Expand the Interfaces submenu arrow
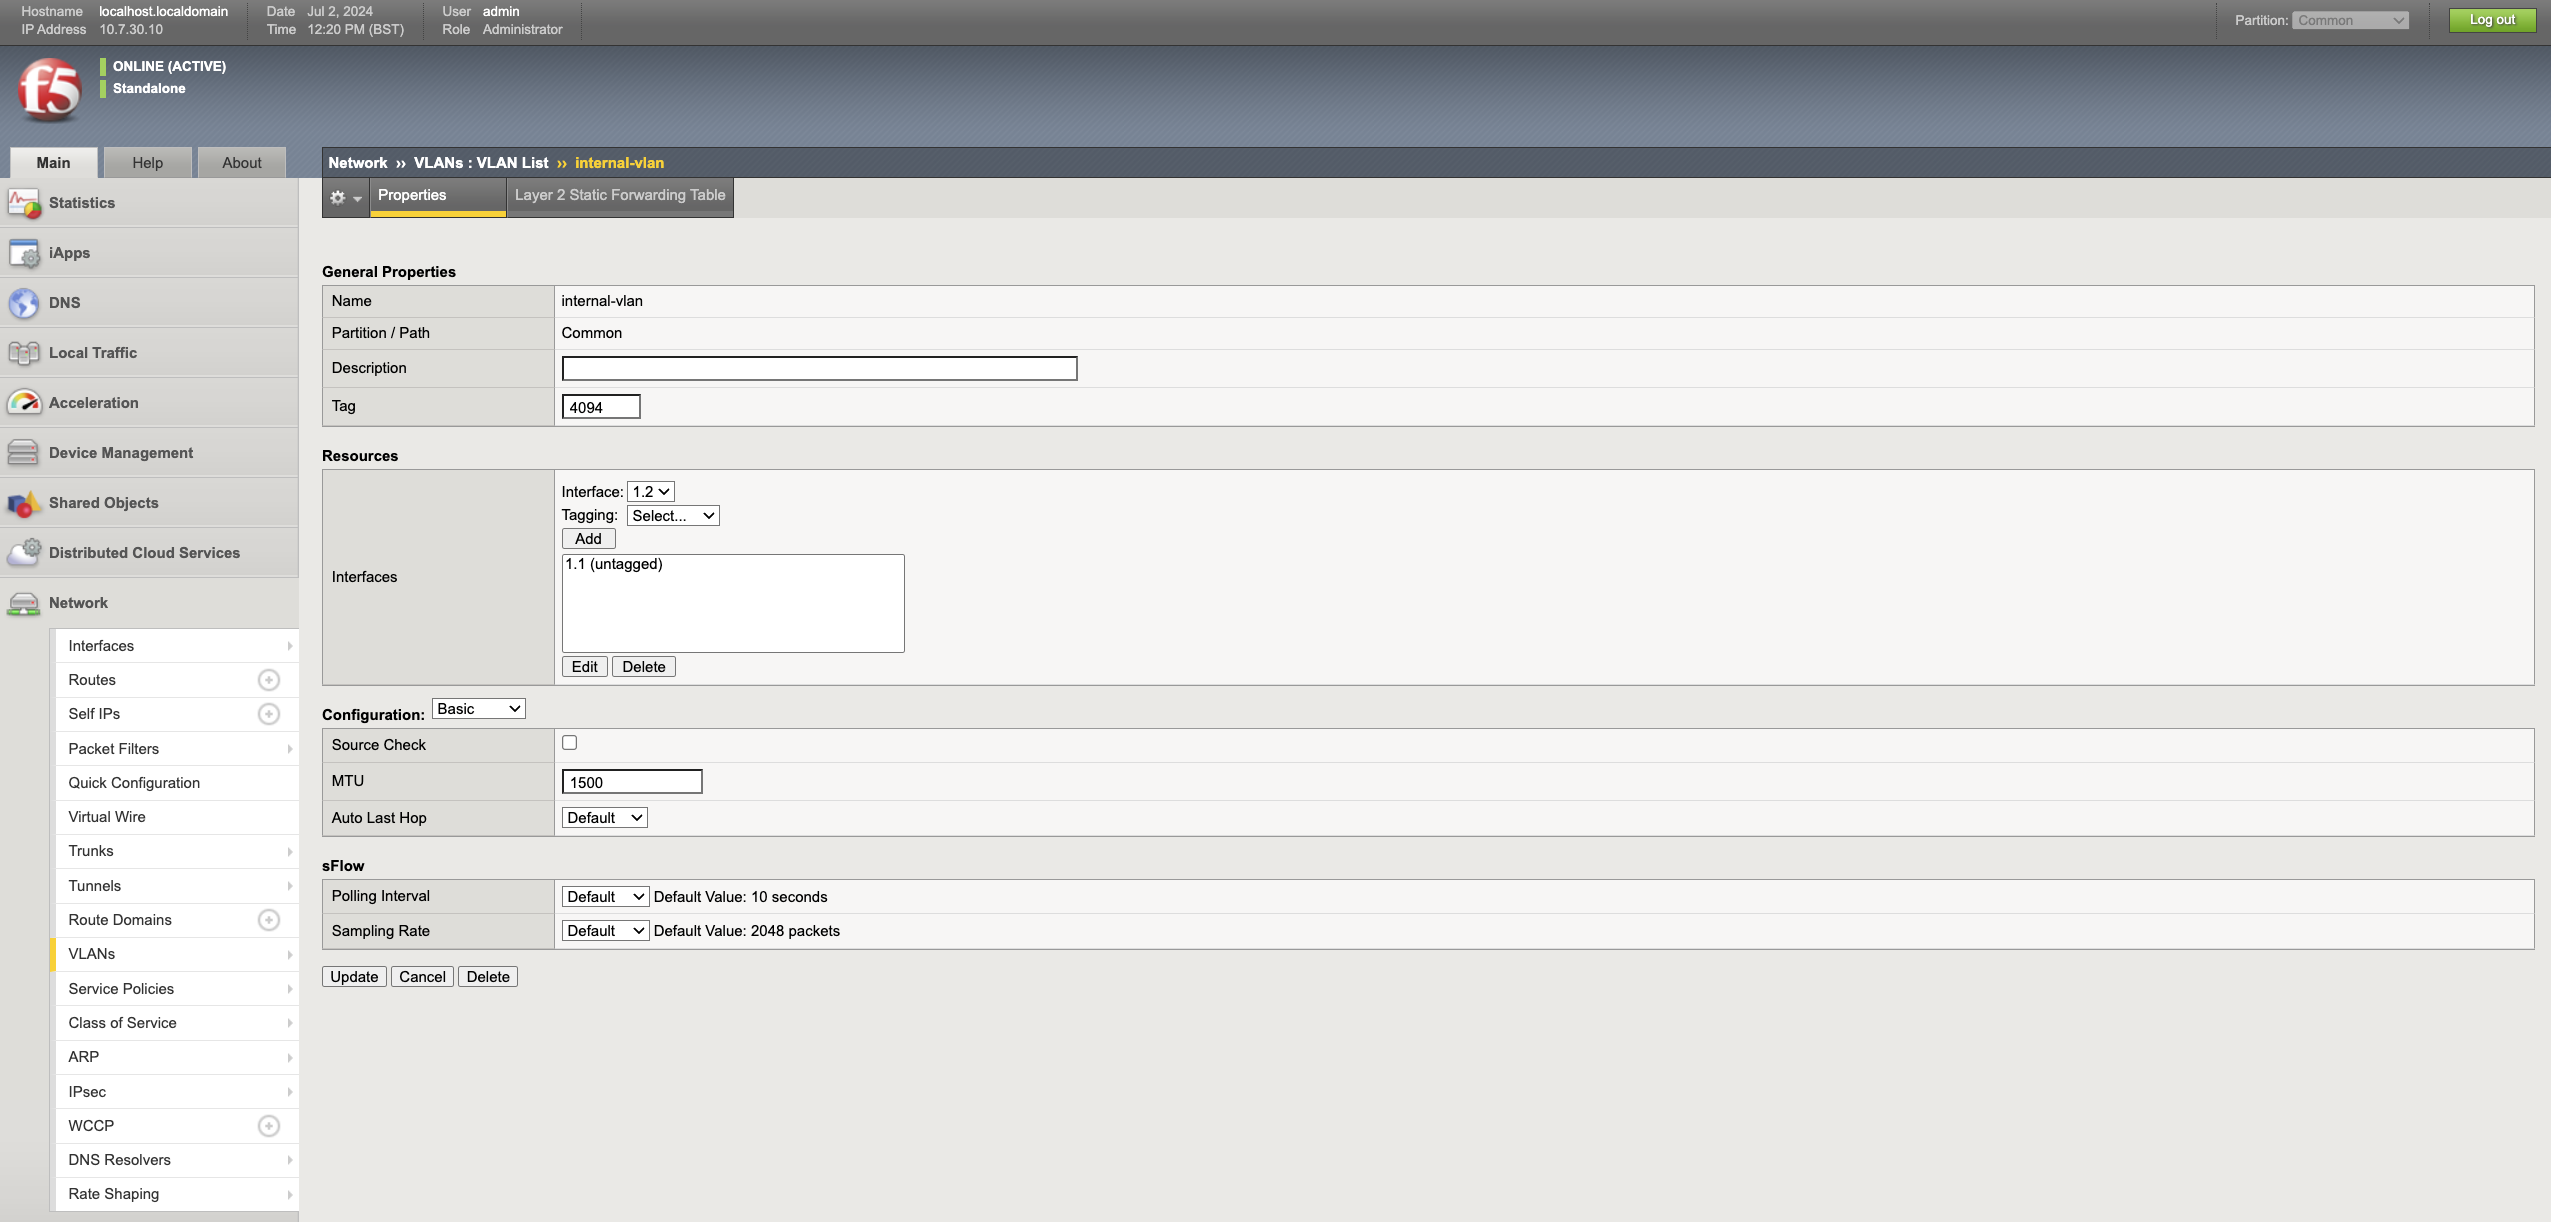This screenshot has width=2551, height=1222. [290, 646]
